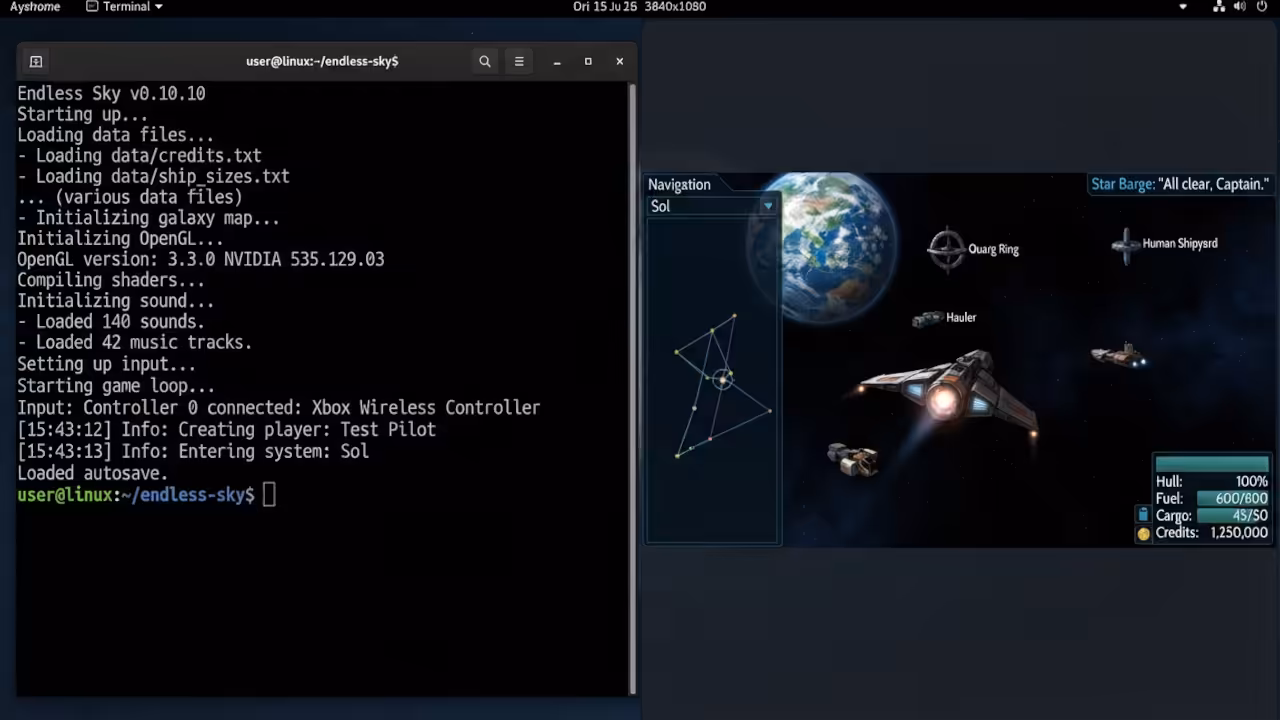Click the Terminal title user@linux:~/endless-sky$

322,61
